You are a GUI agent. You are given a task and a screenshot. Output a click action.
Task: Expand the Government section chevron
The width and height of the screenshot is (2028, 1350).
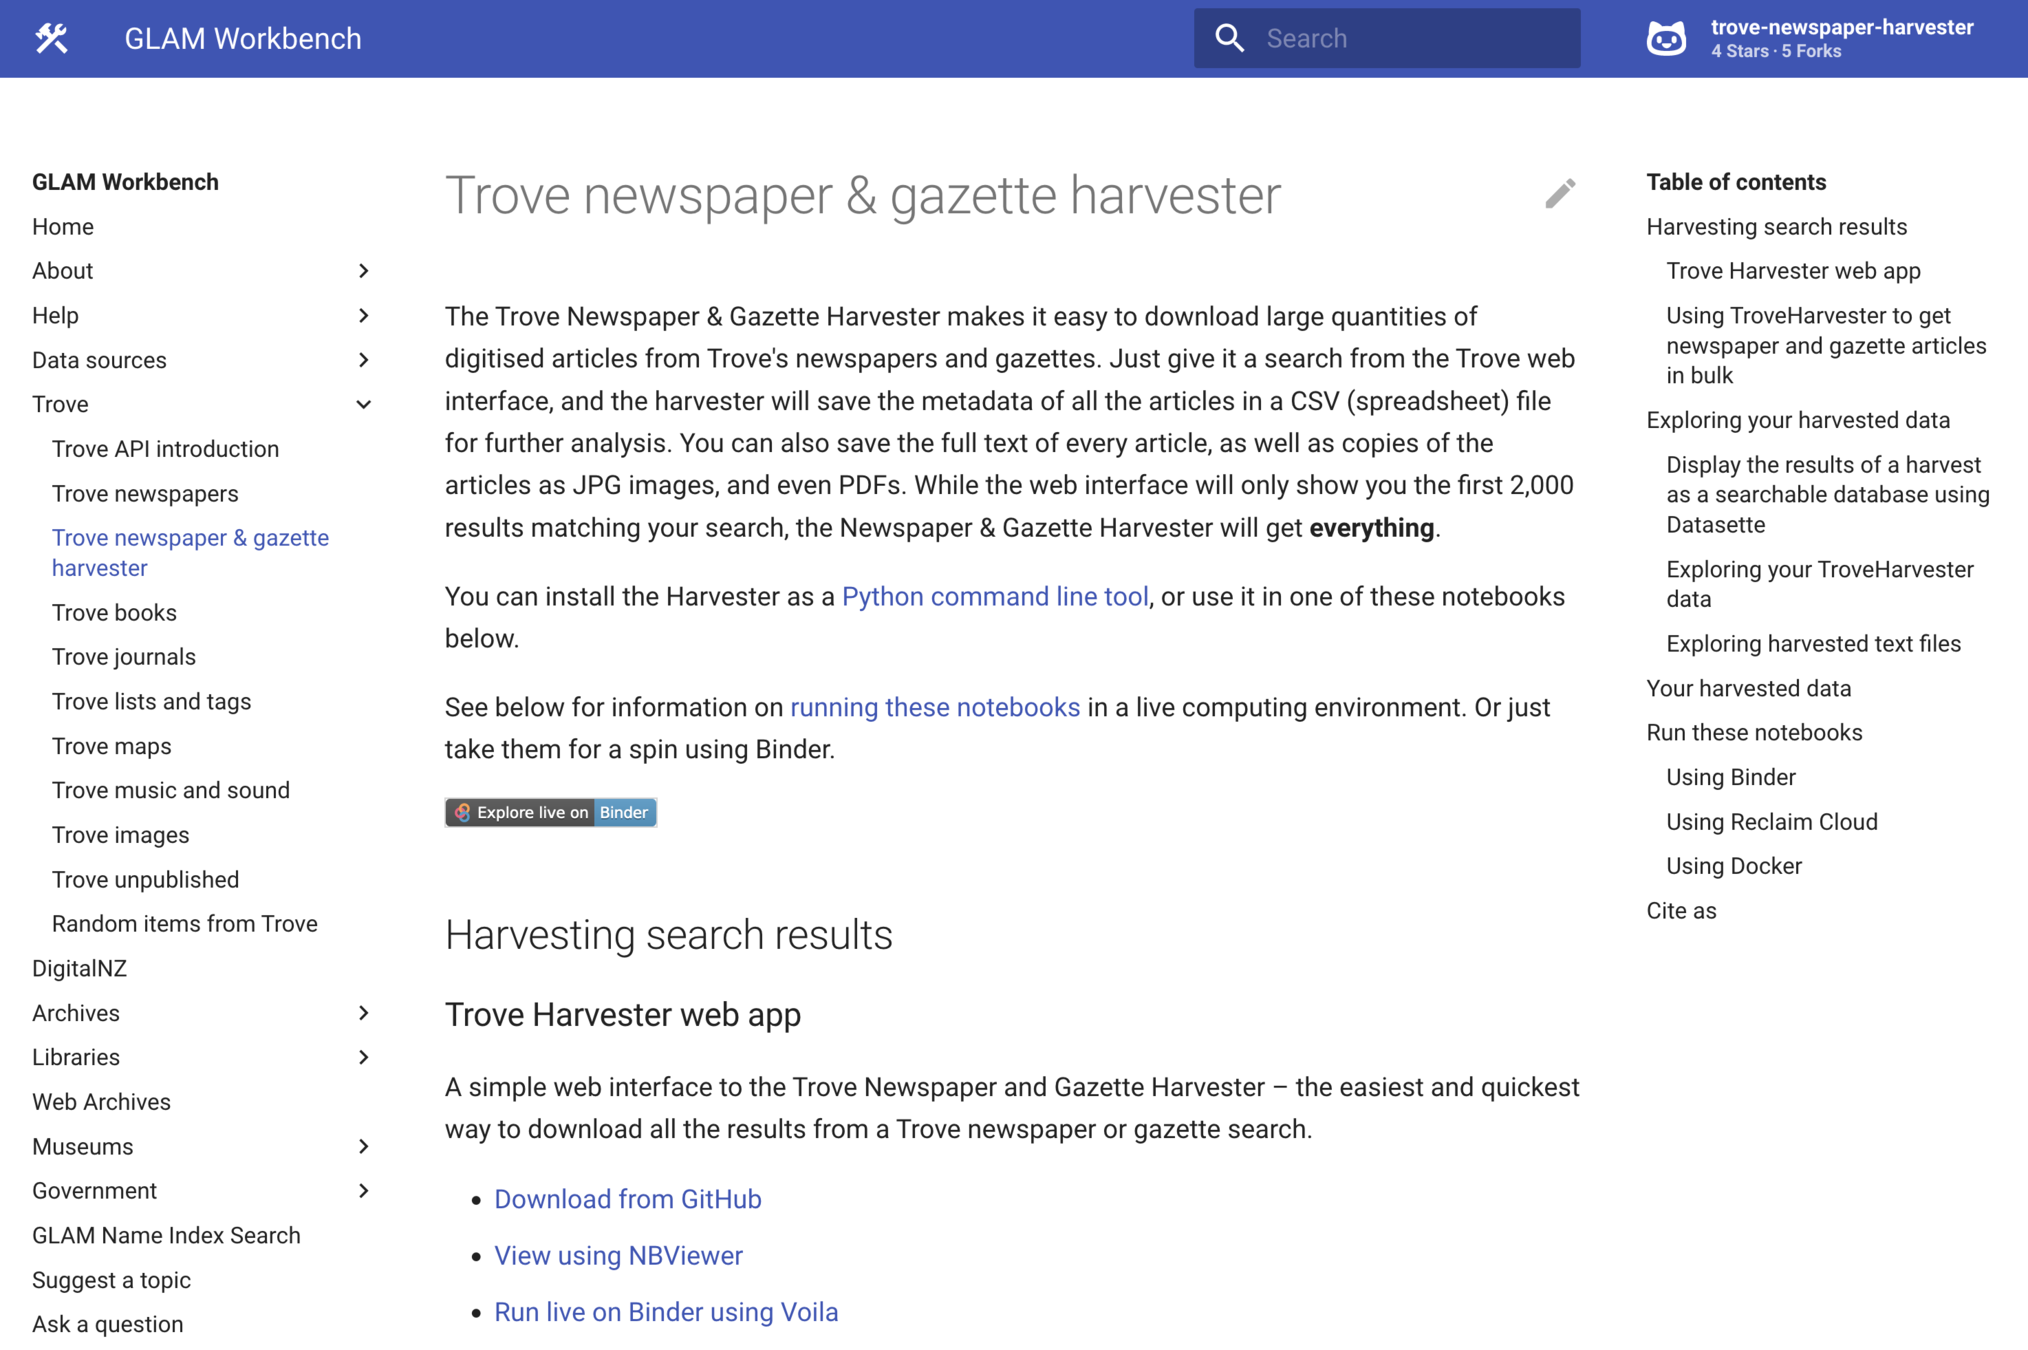(x=363, y=1190)
